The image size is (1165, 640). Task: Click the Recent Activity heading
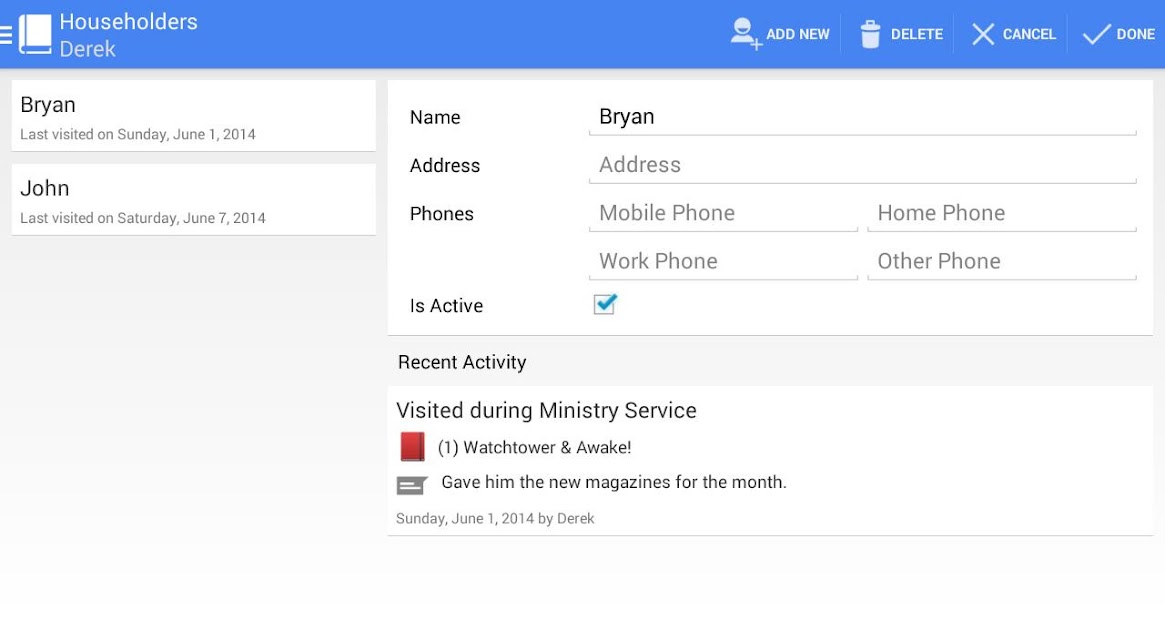coord(462,362)
